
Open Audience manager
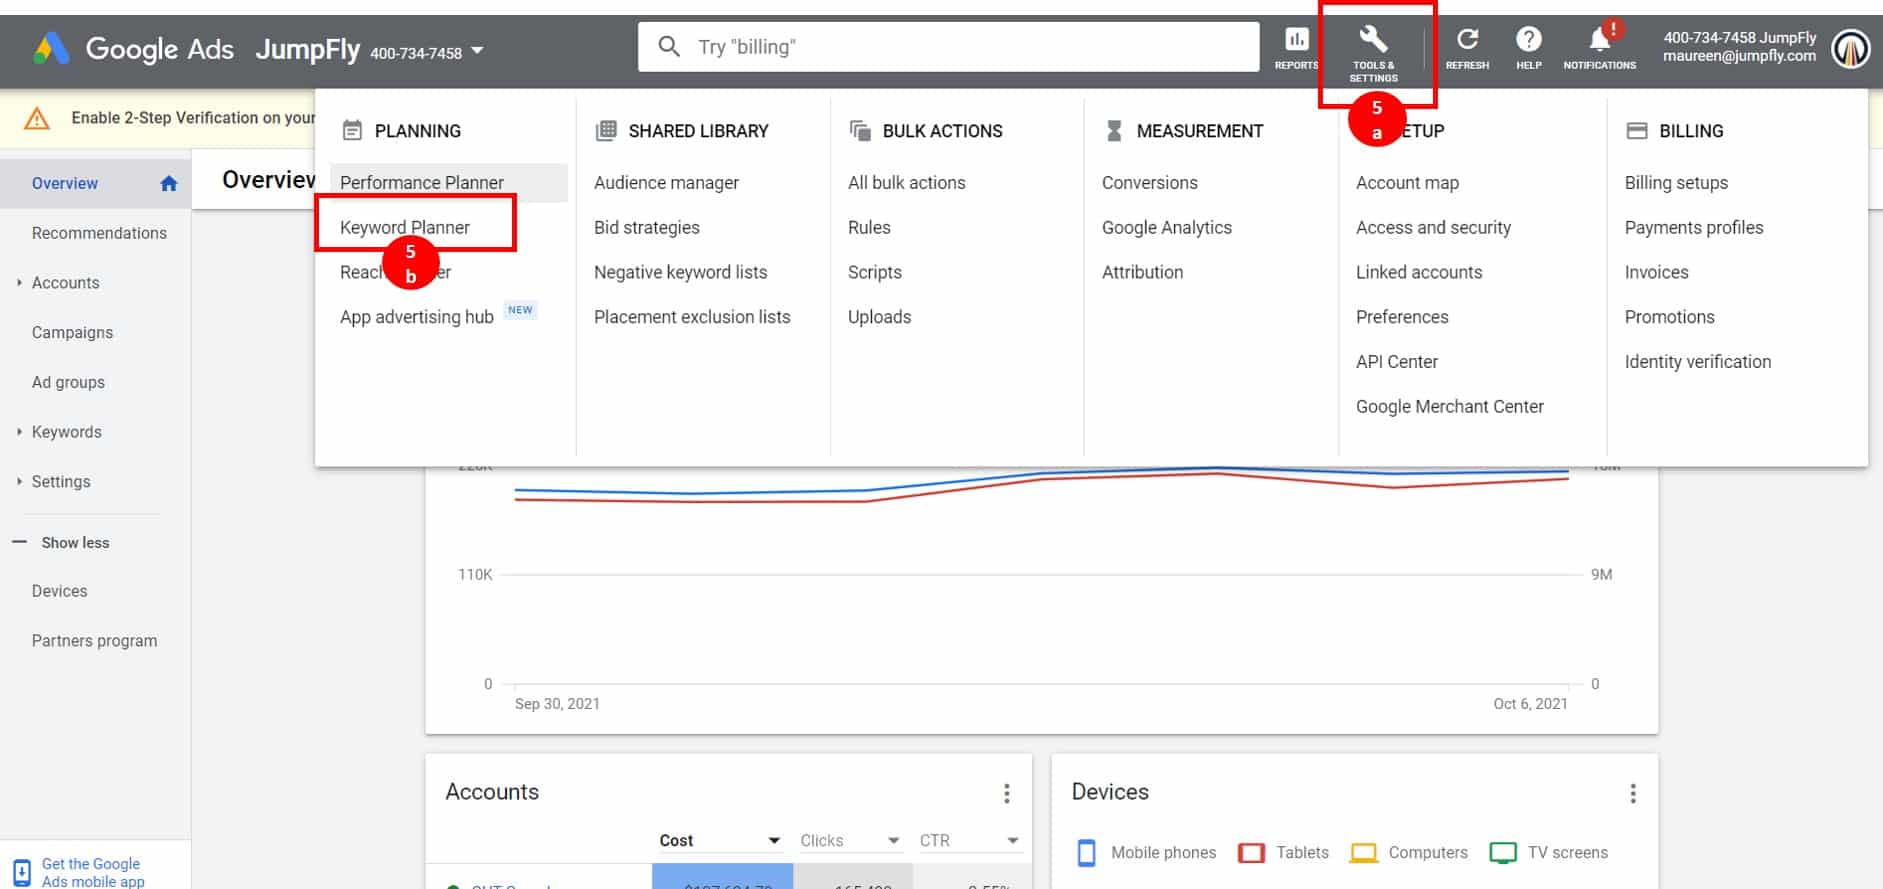(666, 183)
